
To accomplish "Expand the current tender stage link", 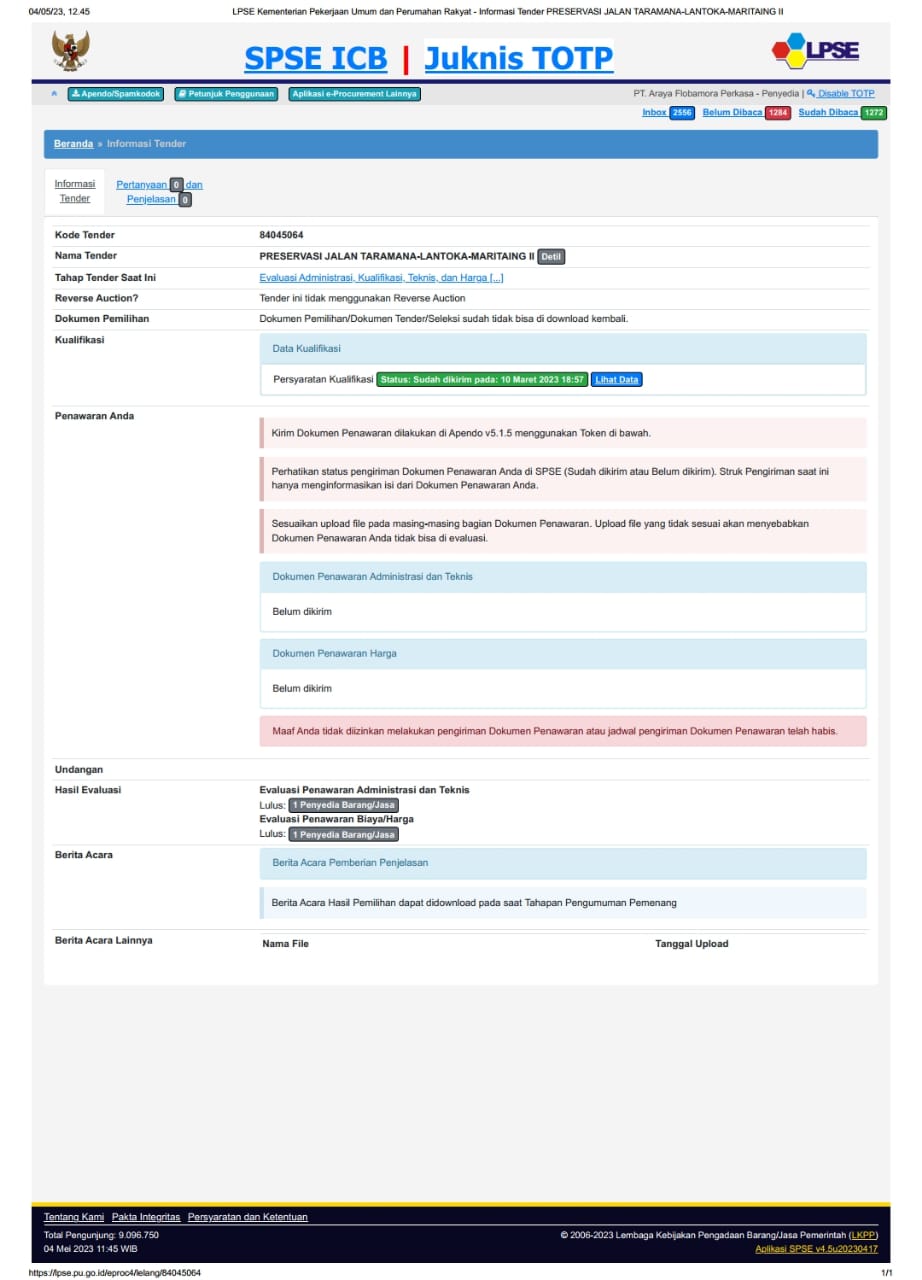I will (381, 278).
